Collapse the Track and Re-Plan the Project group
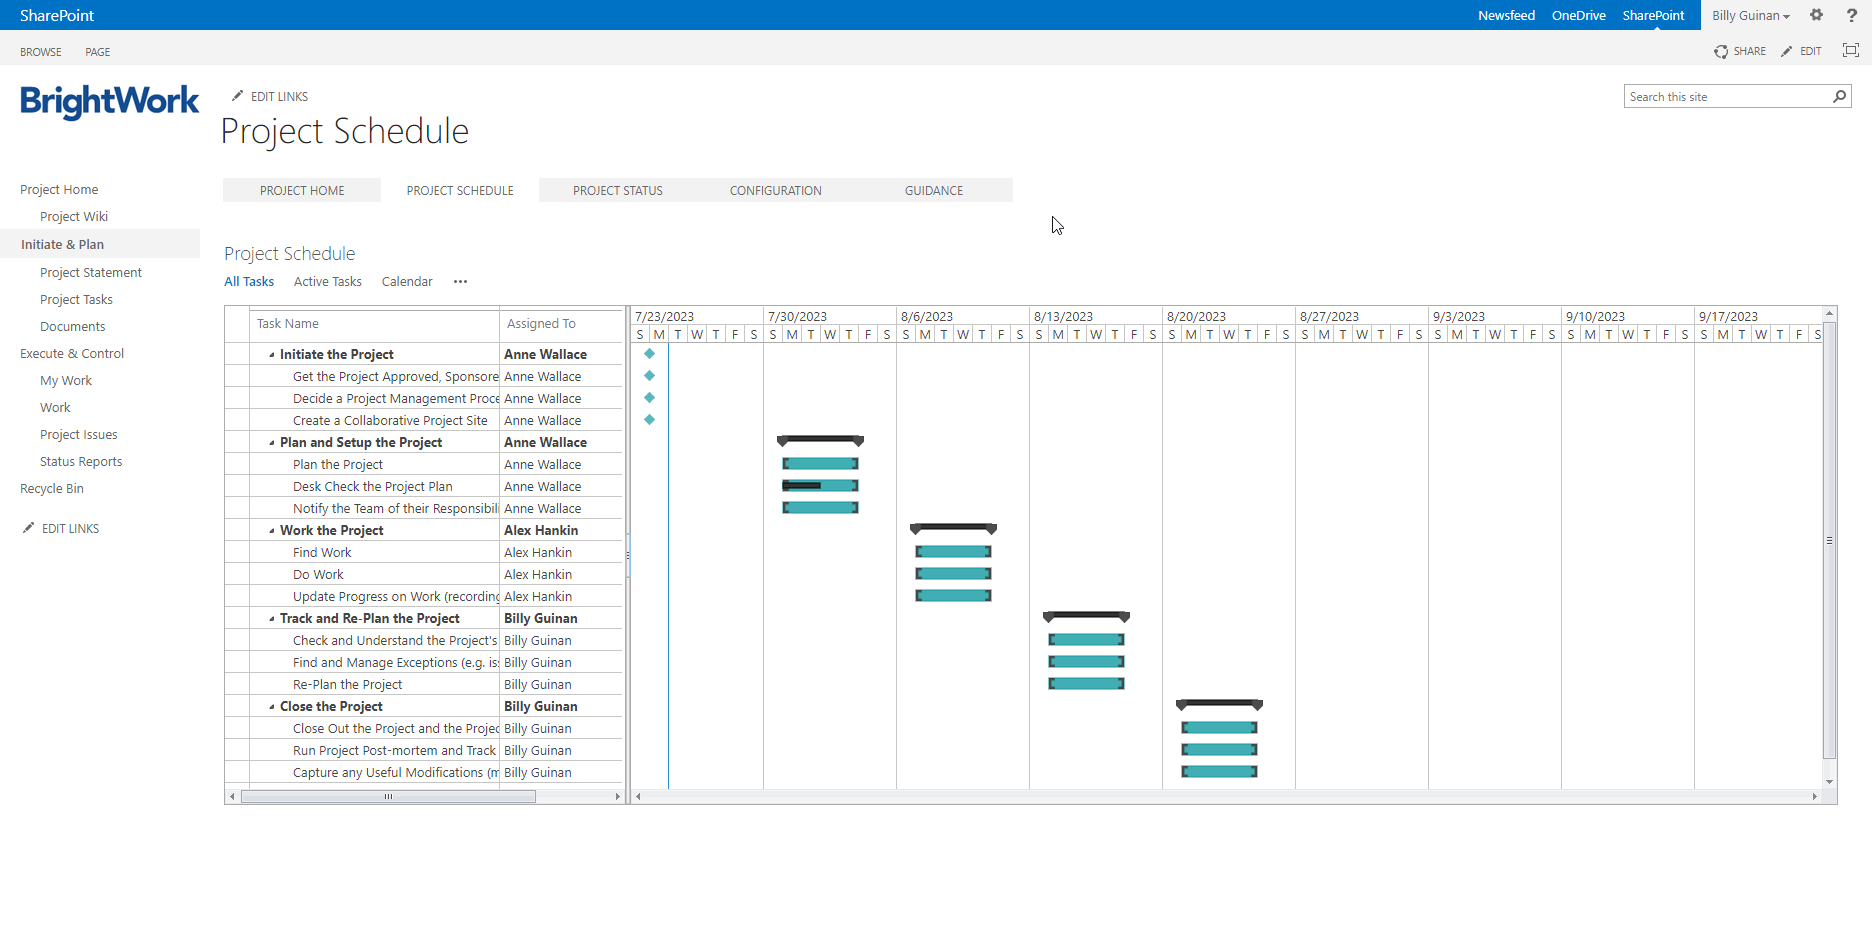This screenshot has width=1872, height=937. click(273, 618)
